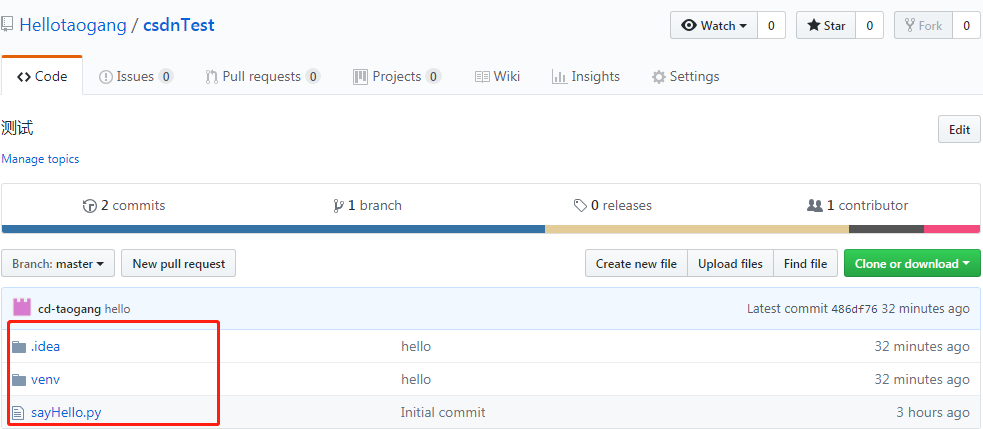Click the star icon in Star button
Viewport: 983px width, 429px height.
(814, 26)
